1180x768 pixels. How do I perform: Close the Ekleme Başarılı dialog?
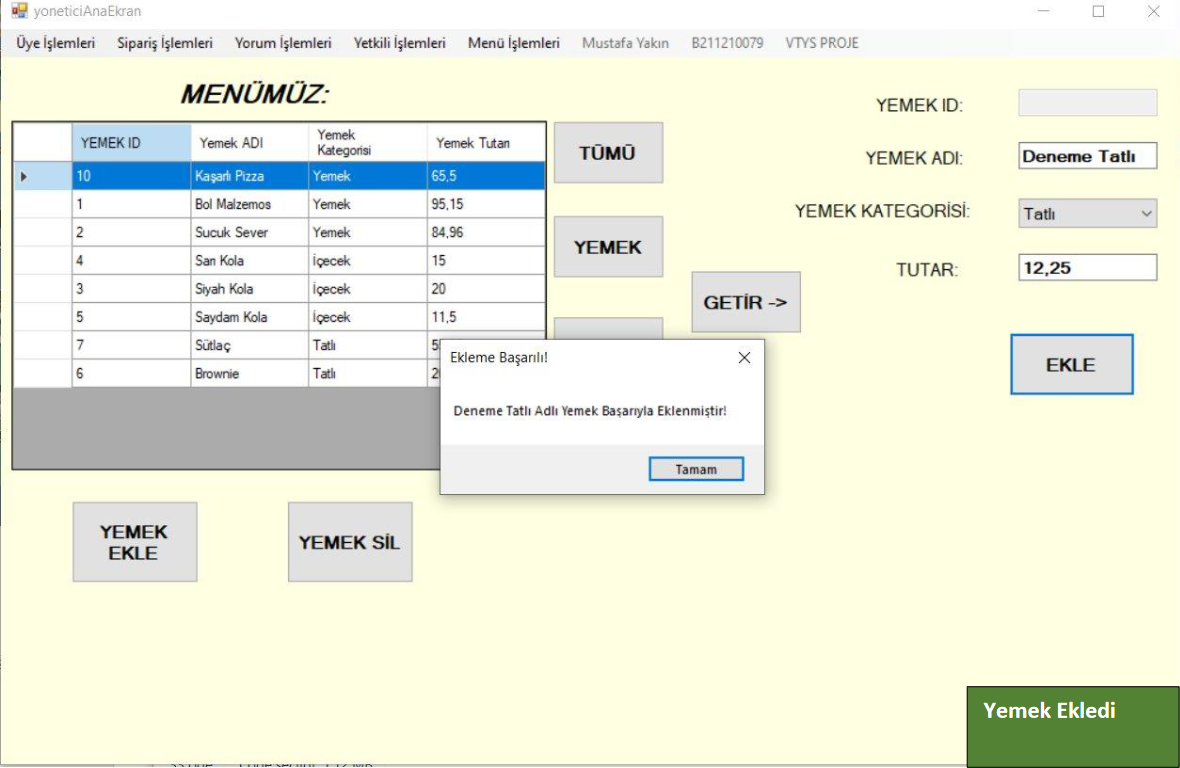click(743, 357)
